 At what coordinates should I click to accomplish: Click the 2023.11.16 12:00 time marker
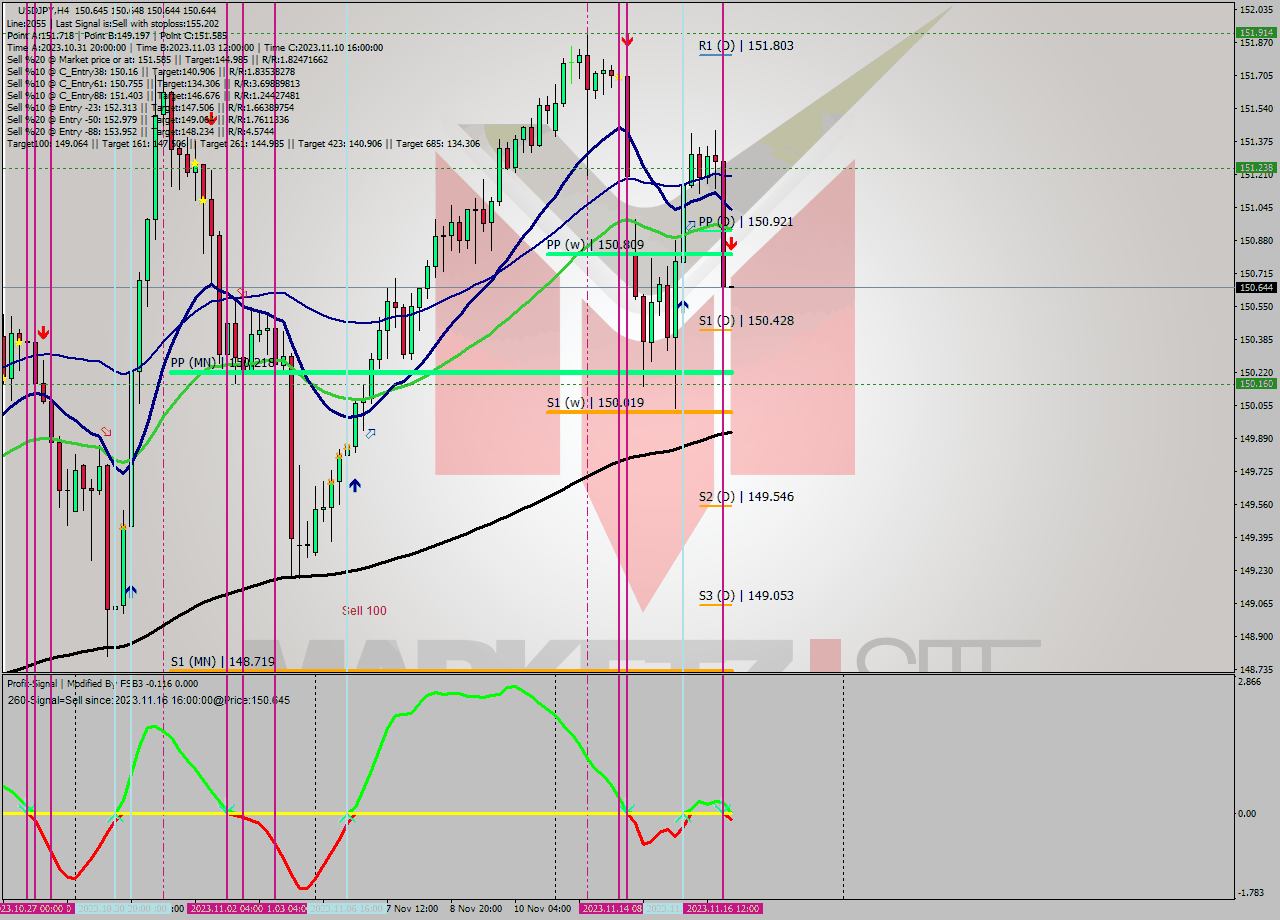pyautogui.click(x=722, y=909)
